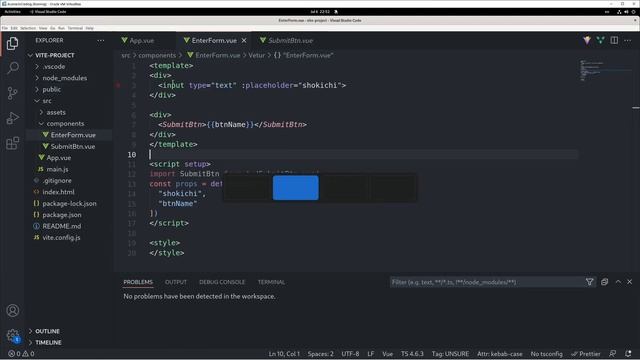Collapse all problems in the panel

[604, 282]
